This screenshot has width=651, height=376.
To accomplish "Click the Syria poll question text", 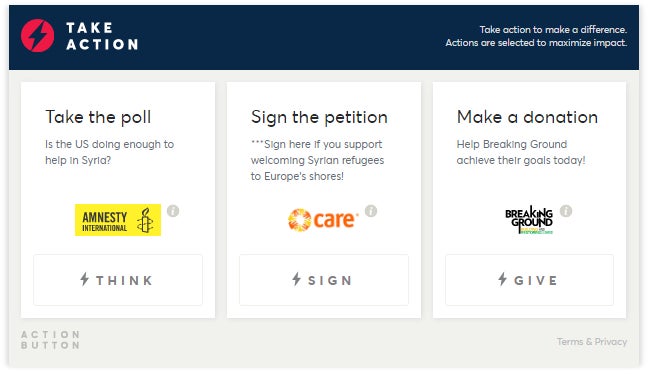I will [110, 152].
